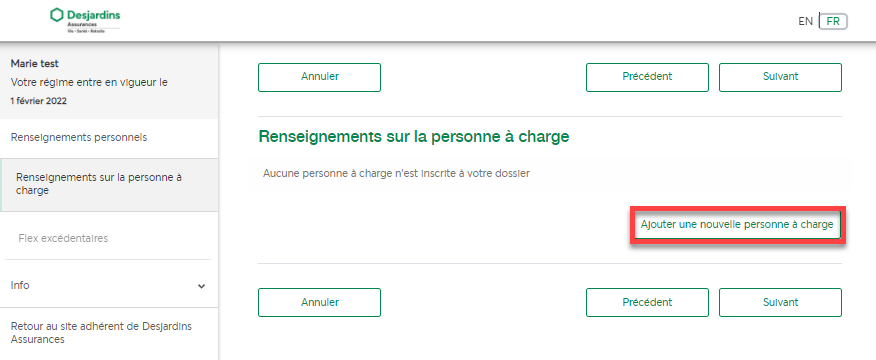Click the Aucune personne à charge message
Screen dimensions: 876x360
(x=396, y=173)
